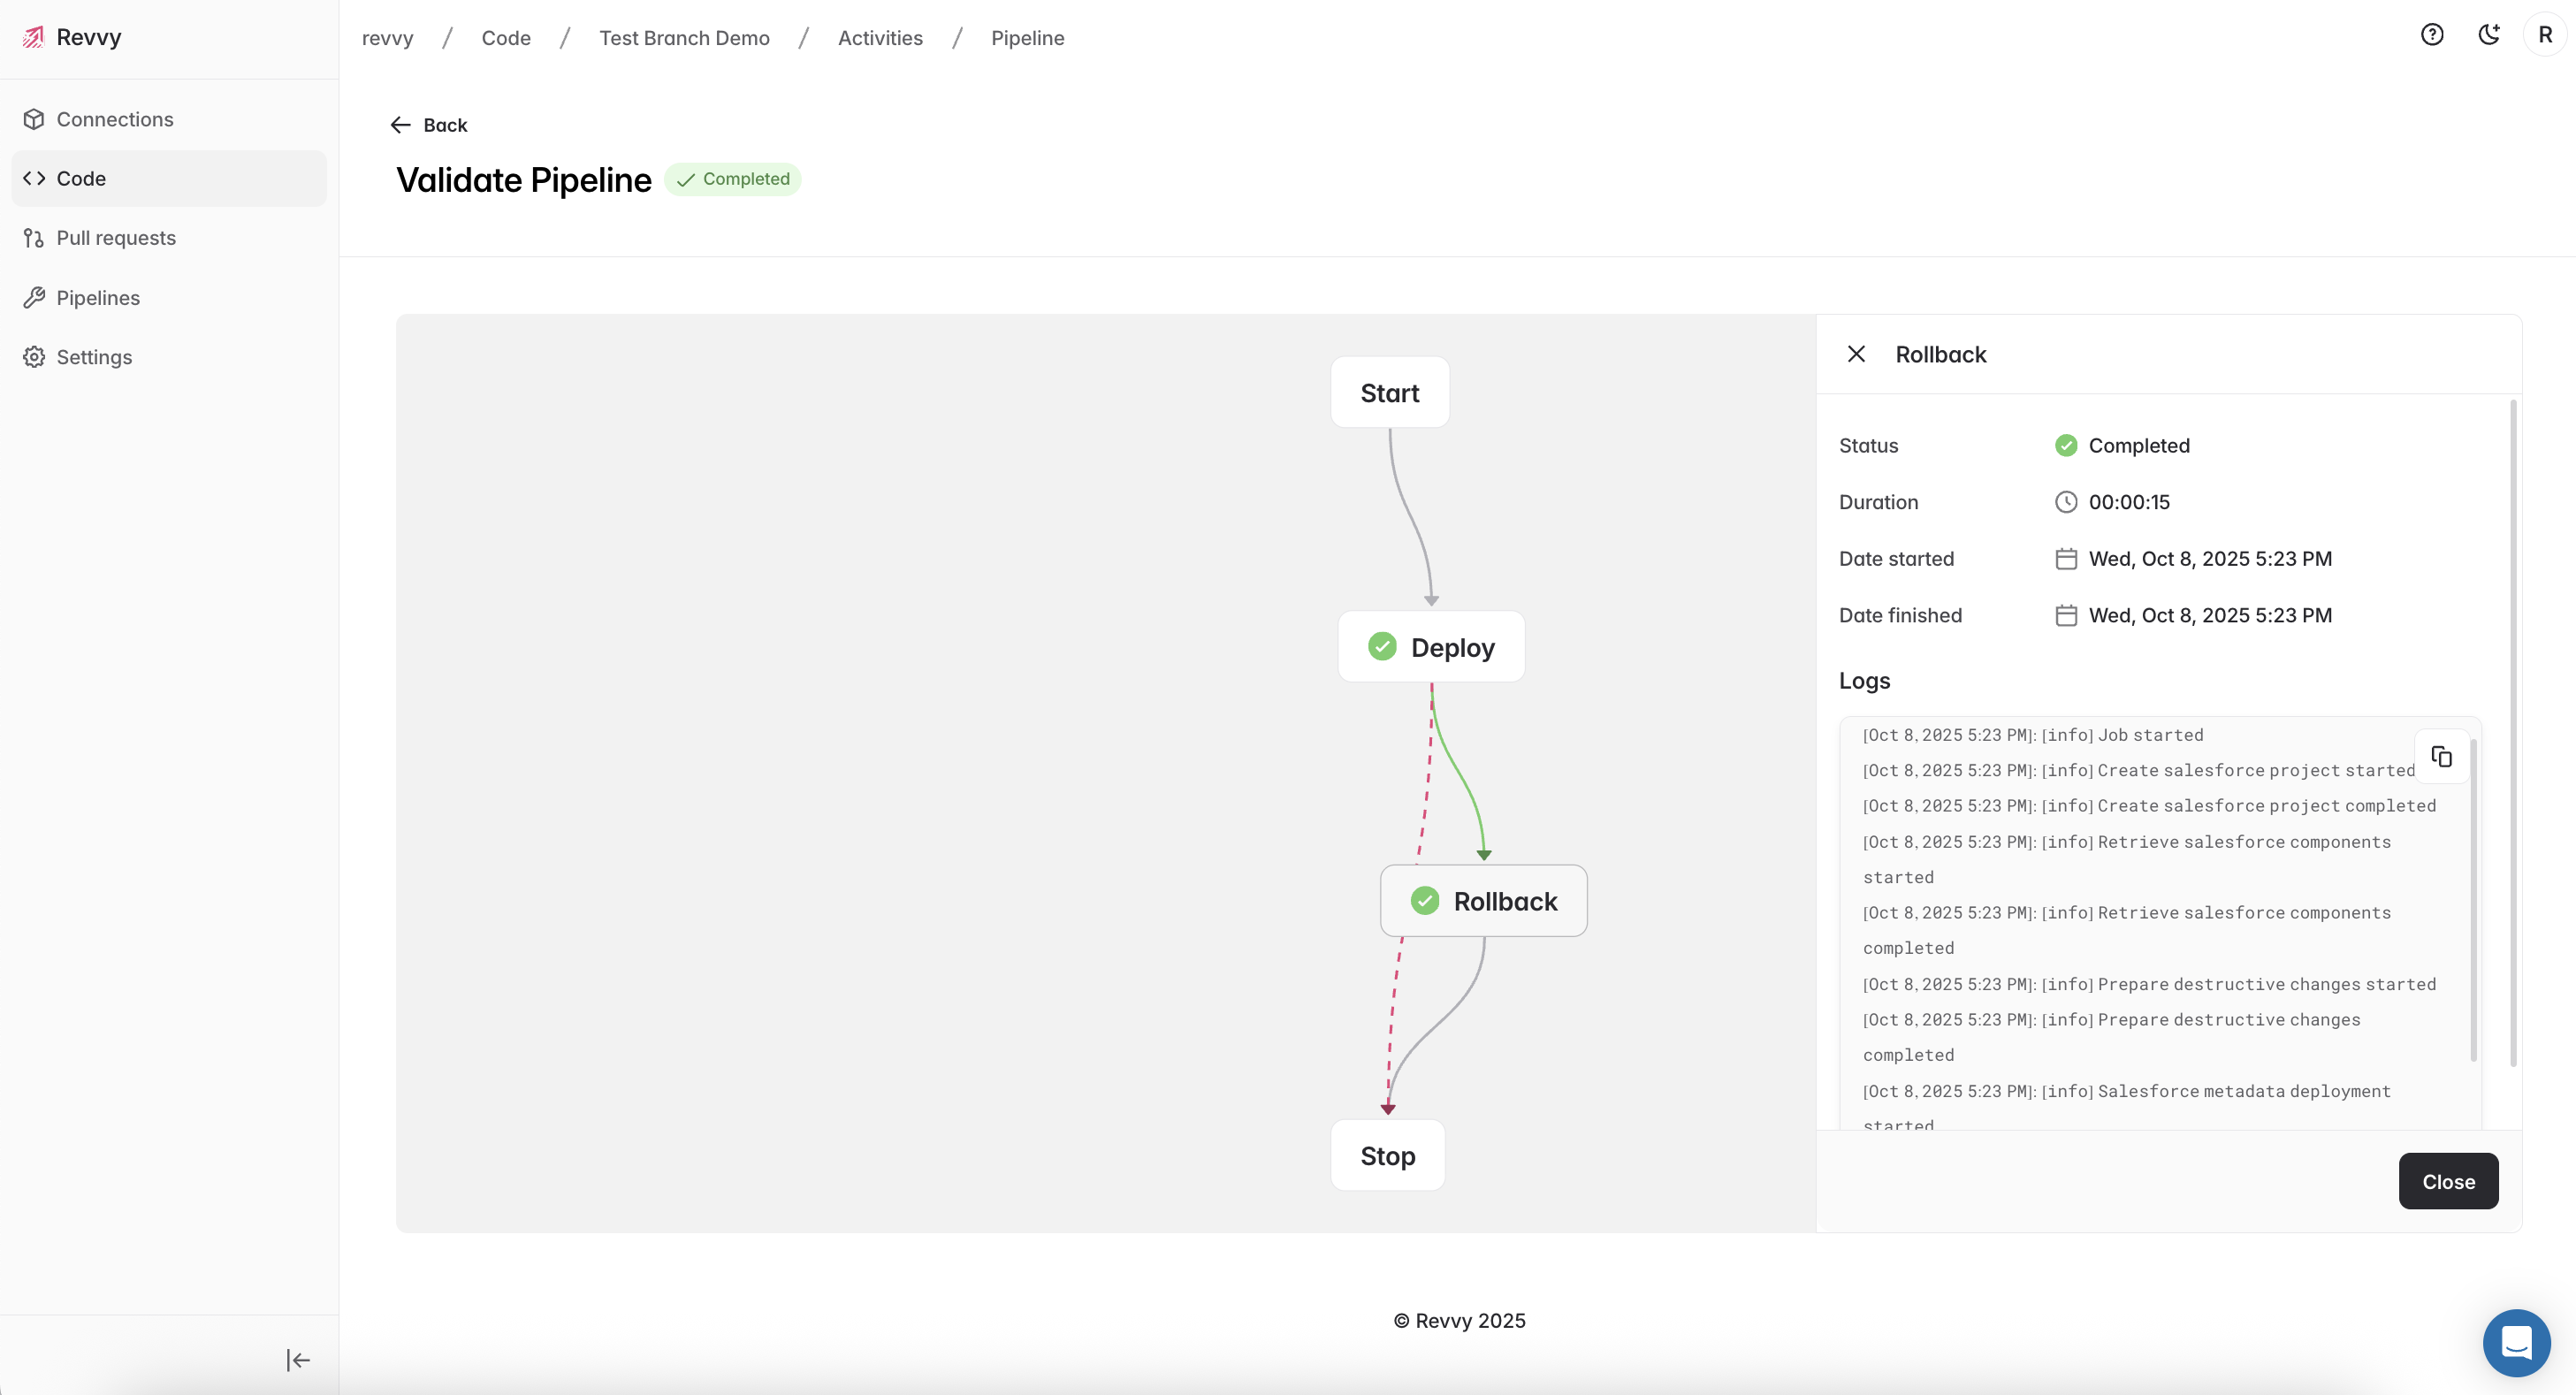Click the Activities breadcrumb link
The image size is (2576, 1395).
click(880, 38)
